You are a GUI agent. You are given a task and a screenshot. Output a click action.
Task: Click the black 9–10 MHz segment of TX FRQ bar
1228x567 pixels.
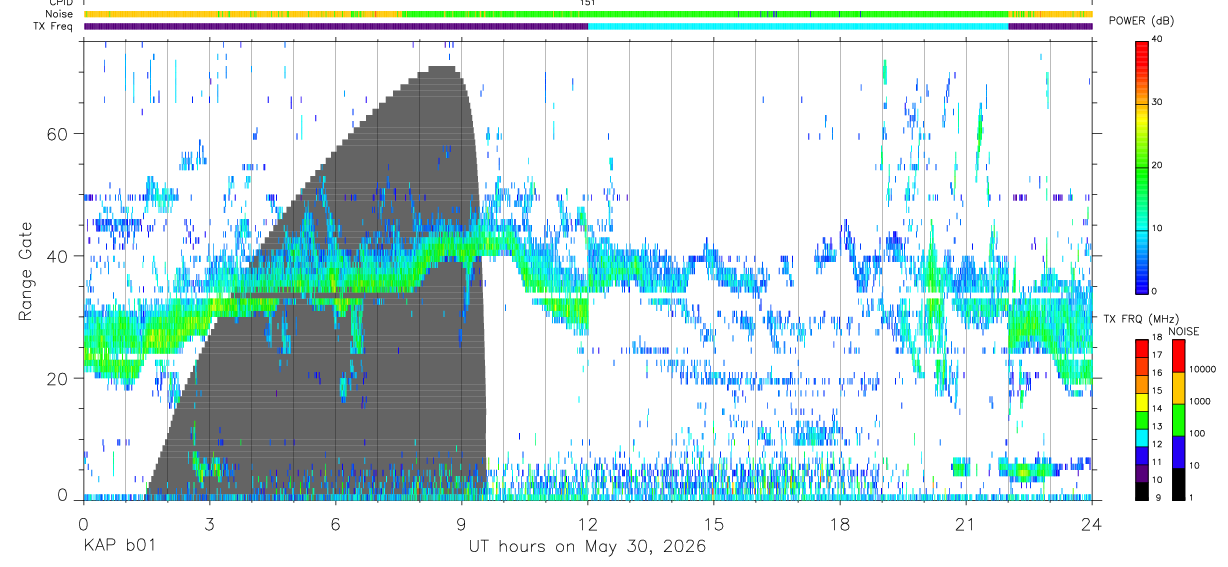1142,491
